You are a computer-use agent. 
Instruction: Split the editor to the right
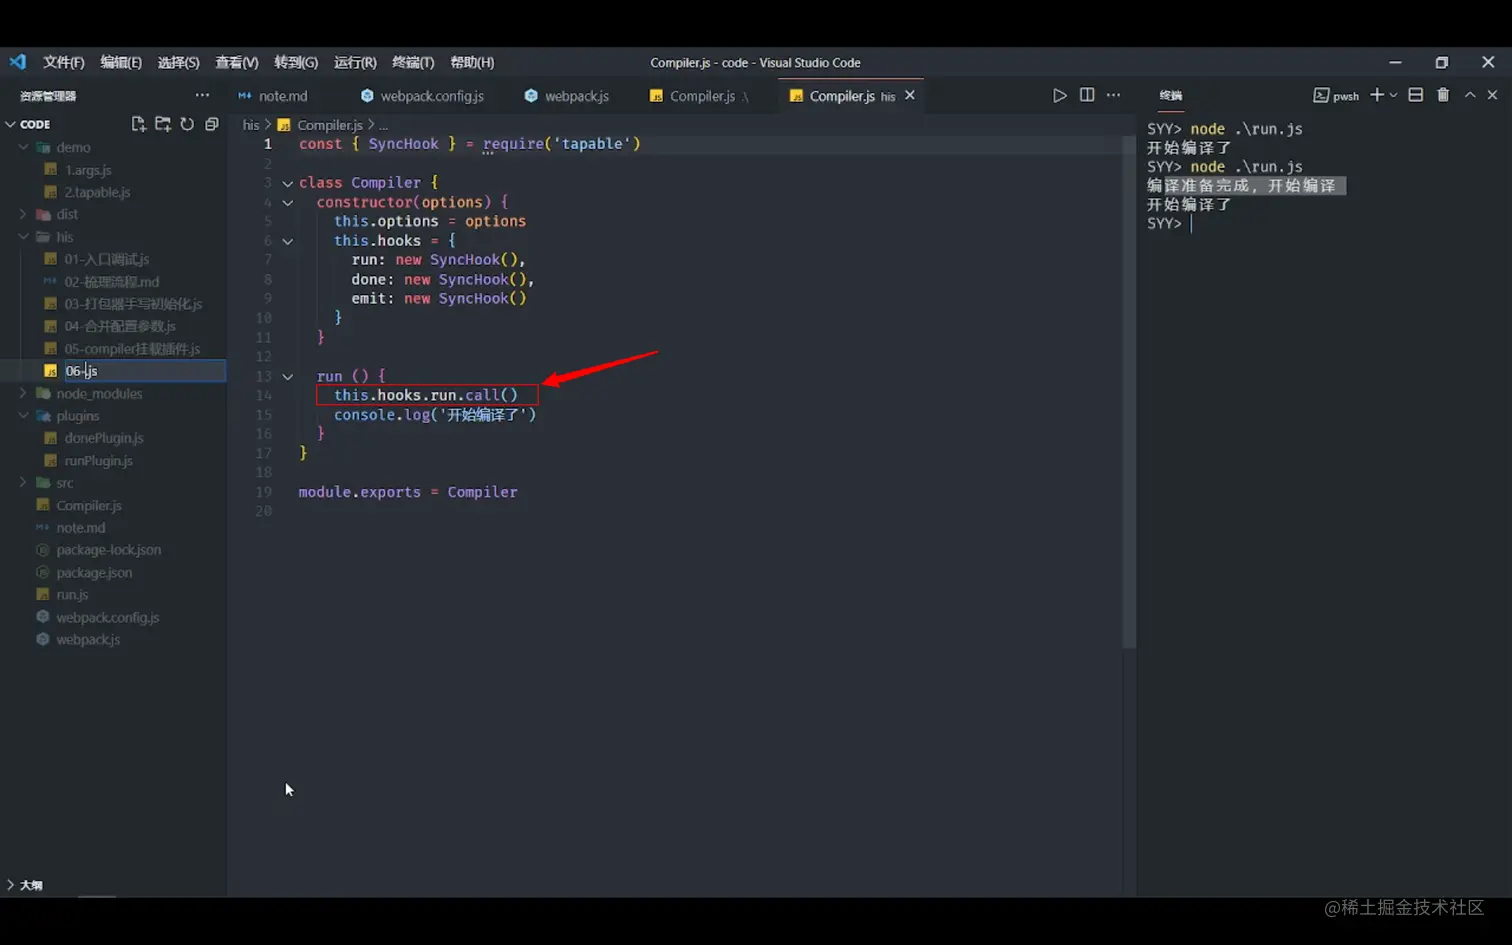pyautogui.click(x=1087, y=95)
